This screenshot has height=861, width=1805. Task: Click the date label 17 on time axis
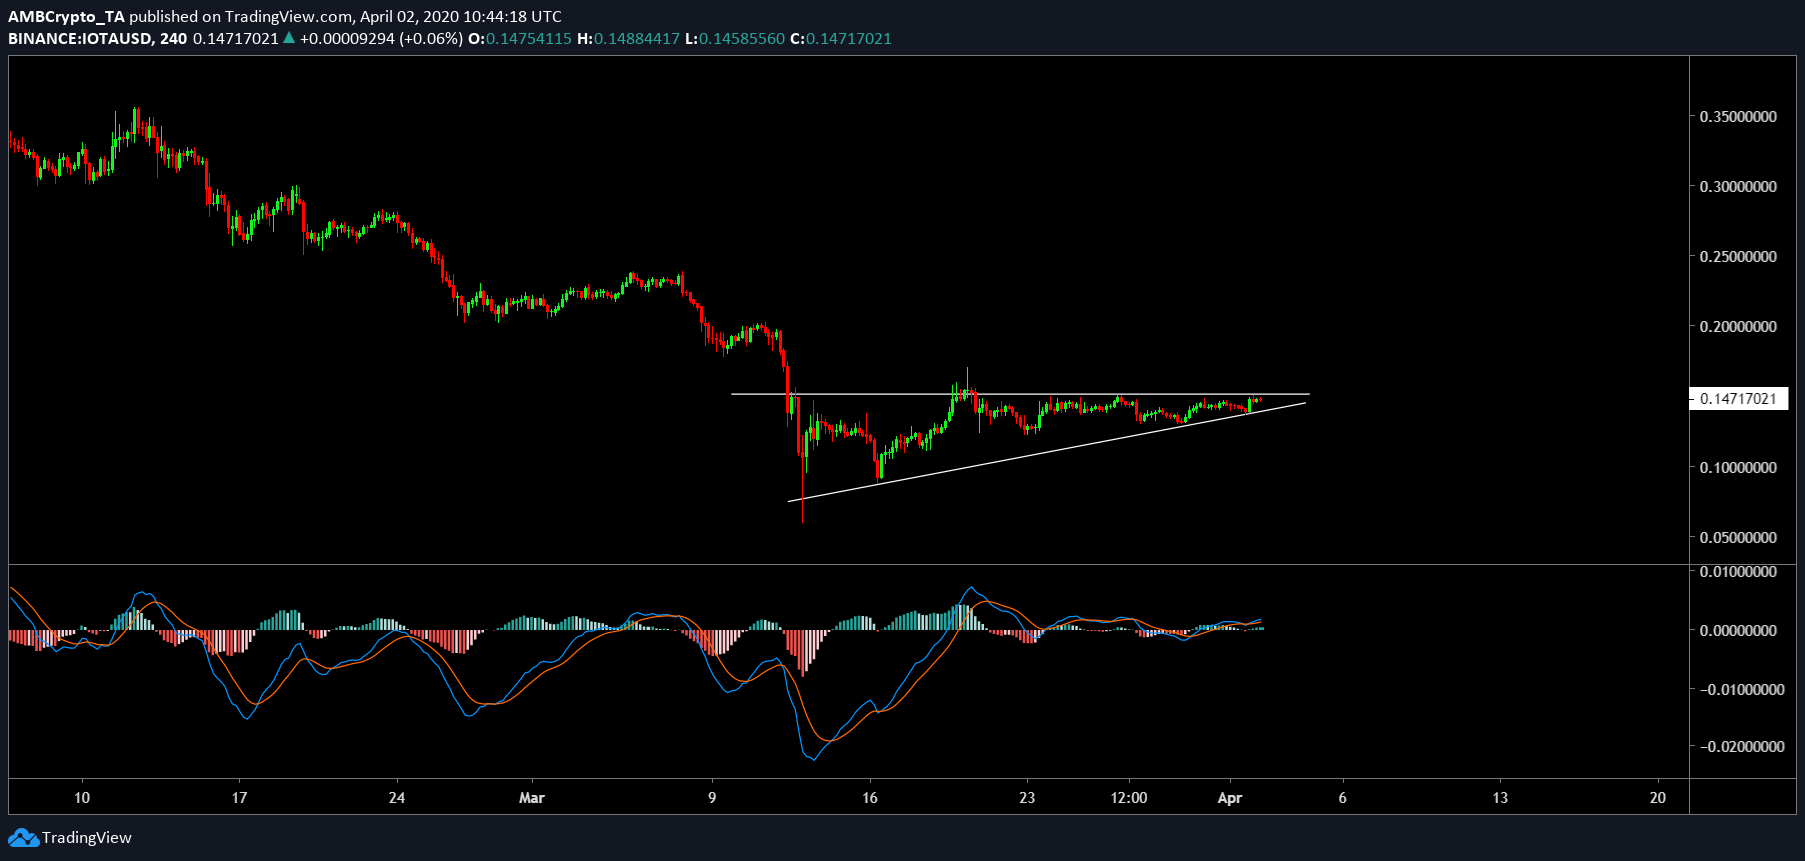click(x=239, y=797)
